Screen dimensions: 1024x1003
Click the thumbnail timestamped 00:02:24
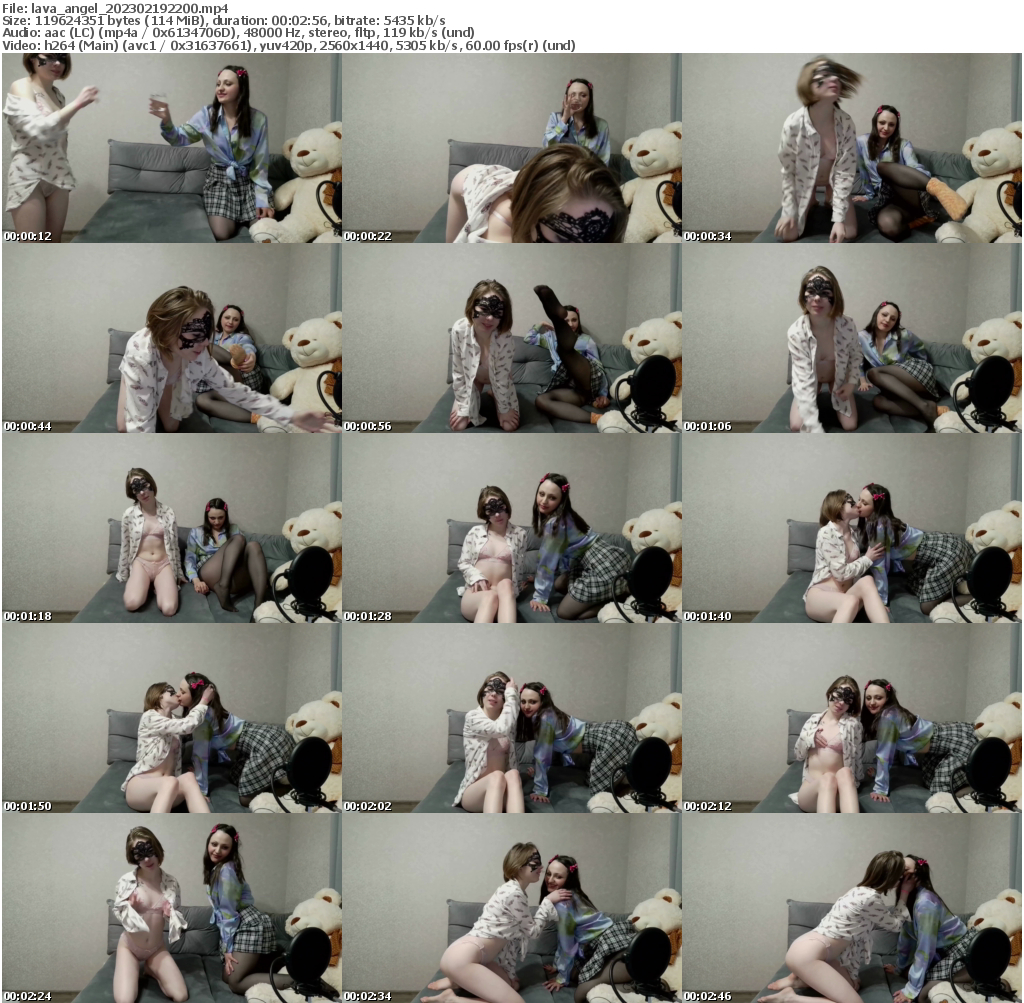pyautogui.click(x=171, y=908)
